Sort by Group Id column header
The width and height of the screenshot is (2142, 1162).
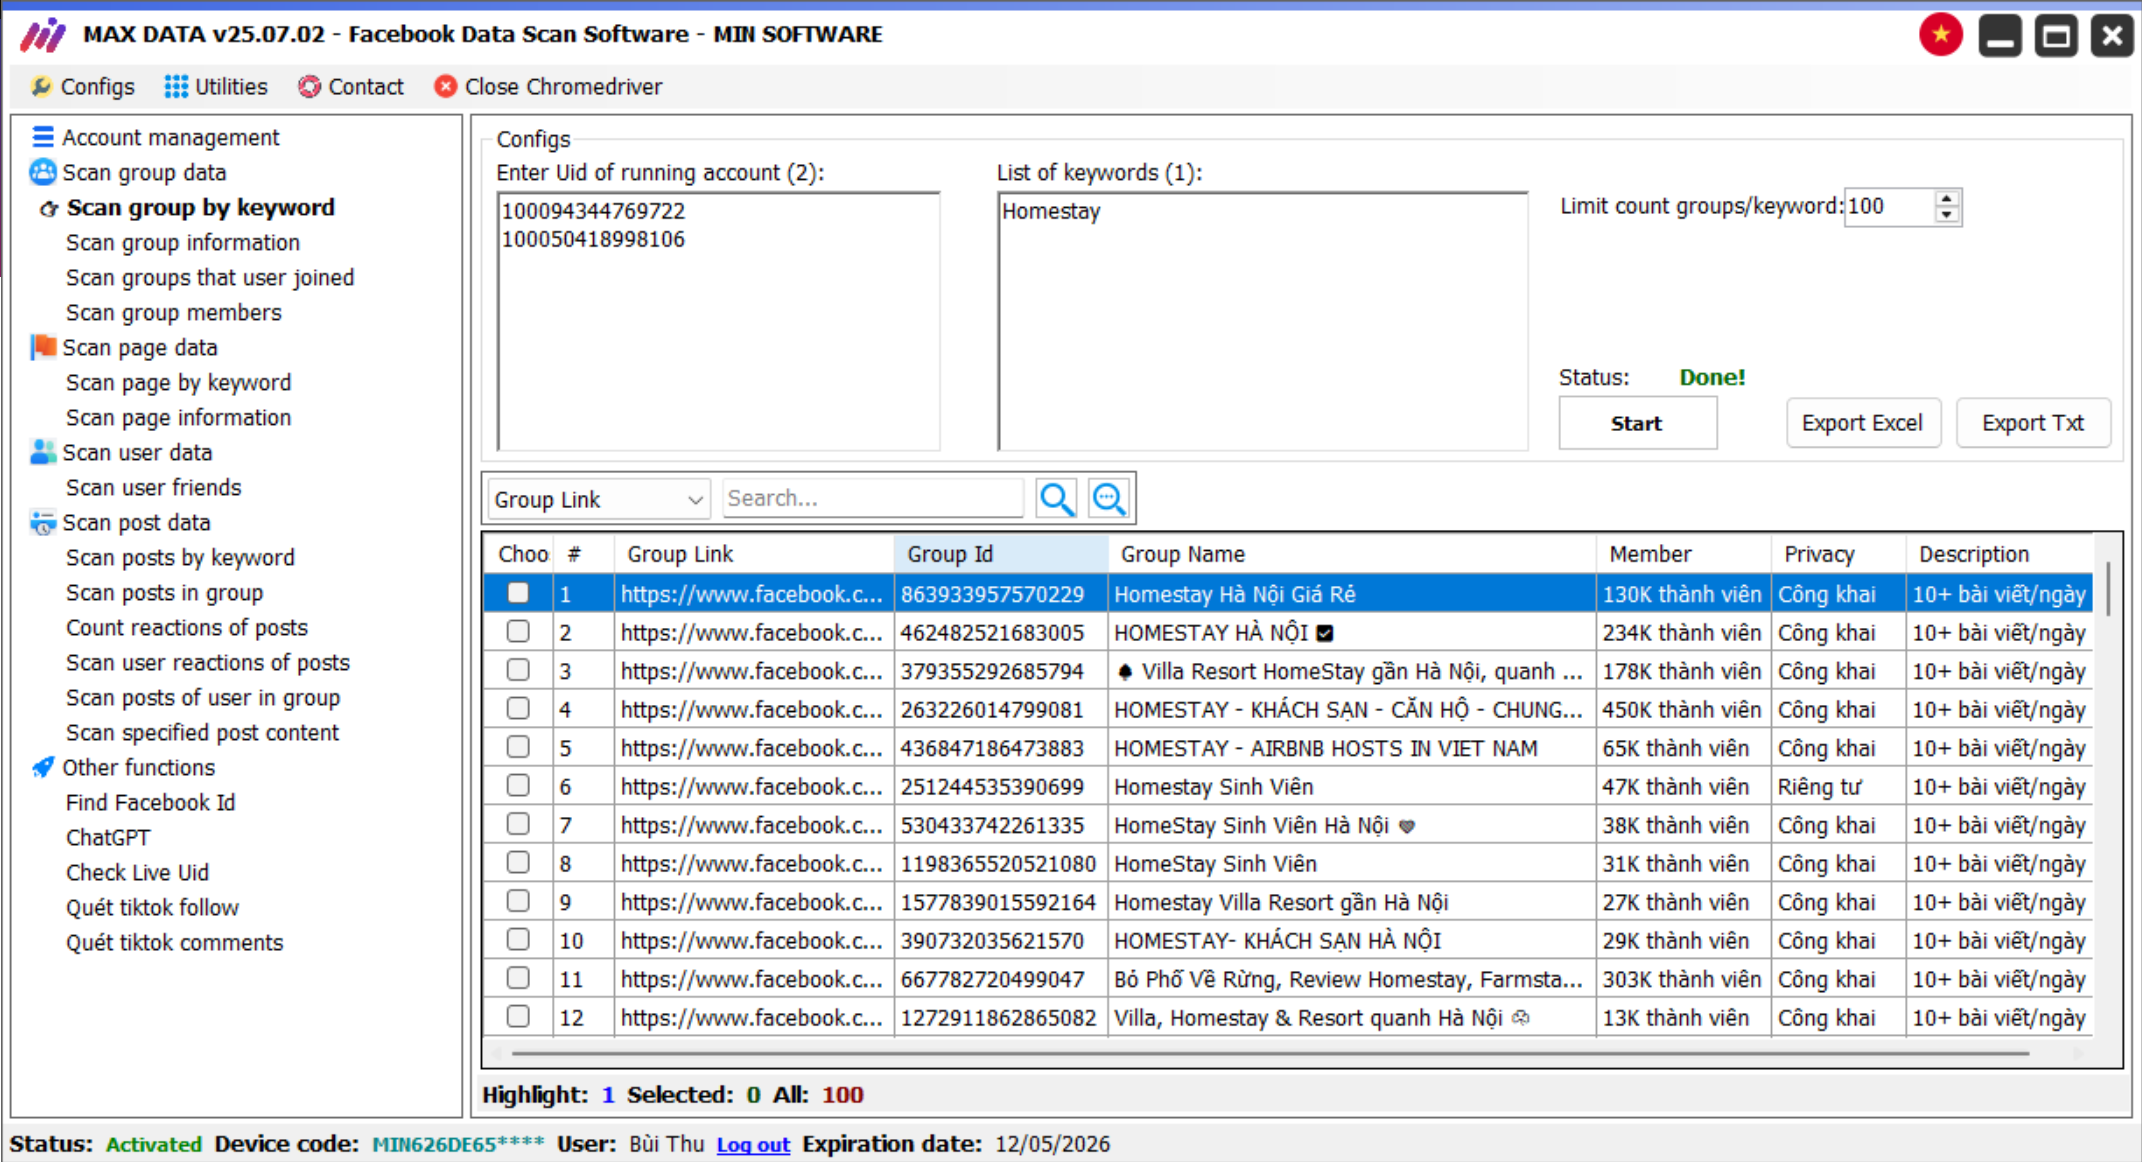tap(1001, 554)
